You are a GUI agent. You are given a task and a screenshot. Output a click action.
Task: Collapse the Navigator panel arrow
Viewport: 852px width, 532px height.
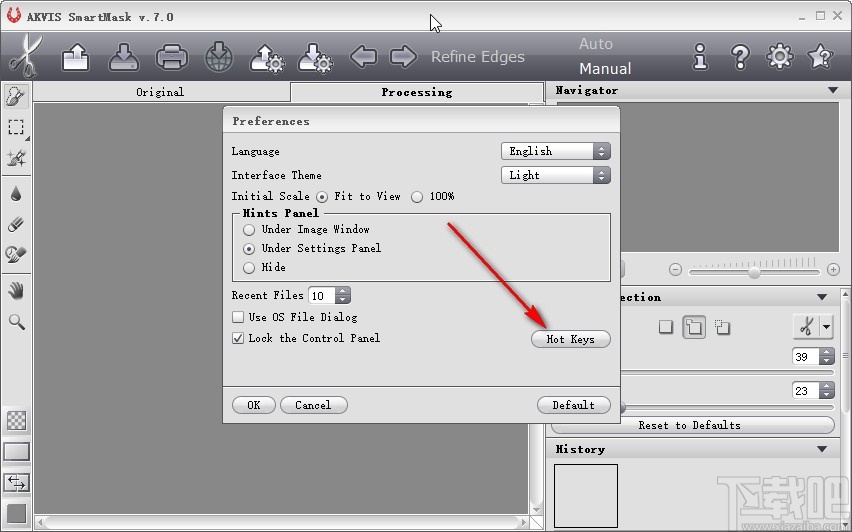(x=833, y=90)
